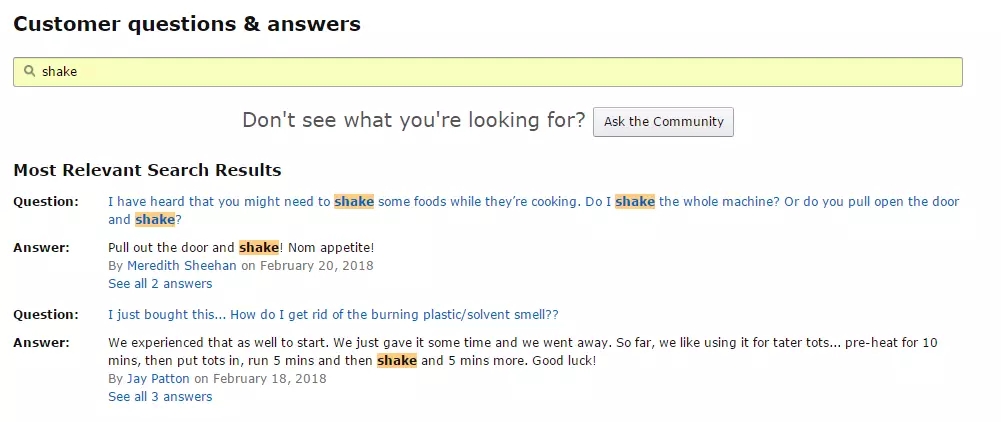Open the question about shaking the whole machine
1001x422 pixels.
533,211
